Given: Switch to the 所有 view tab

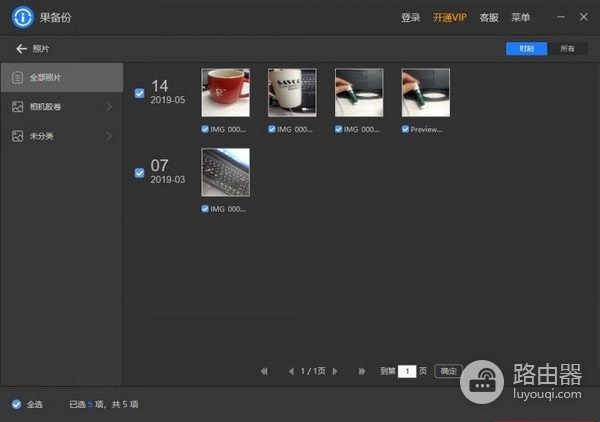Looking at the screenshot, I should click(567, 48).
